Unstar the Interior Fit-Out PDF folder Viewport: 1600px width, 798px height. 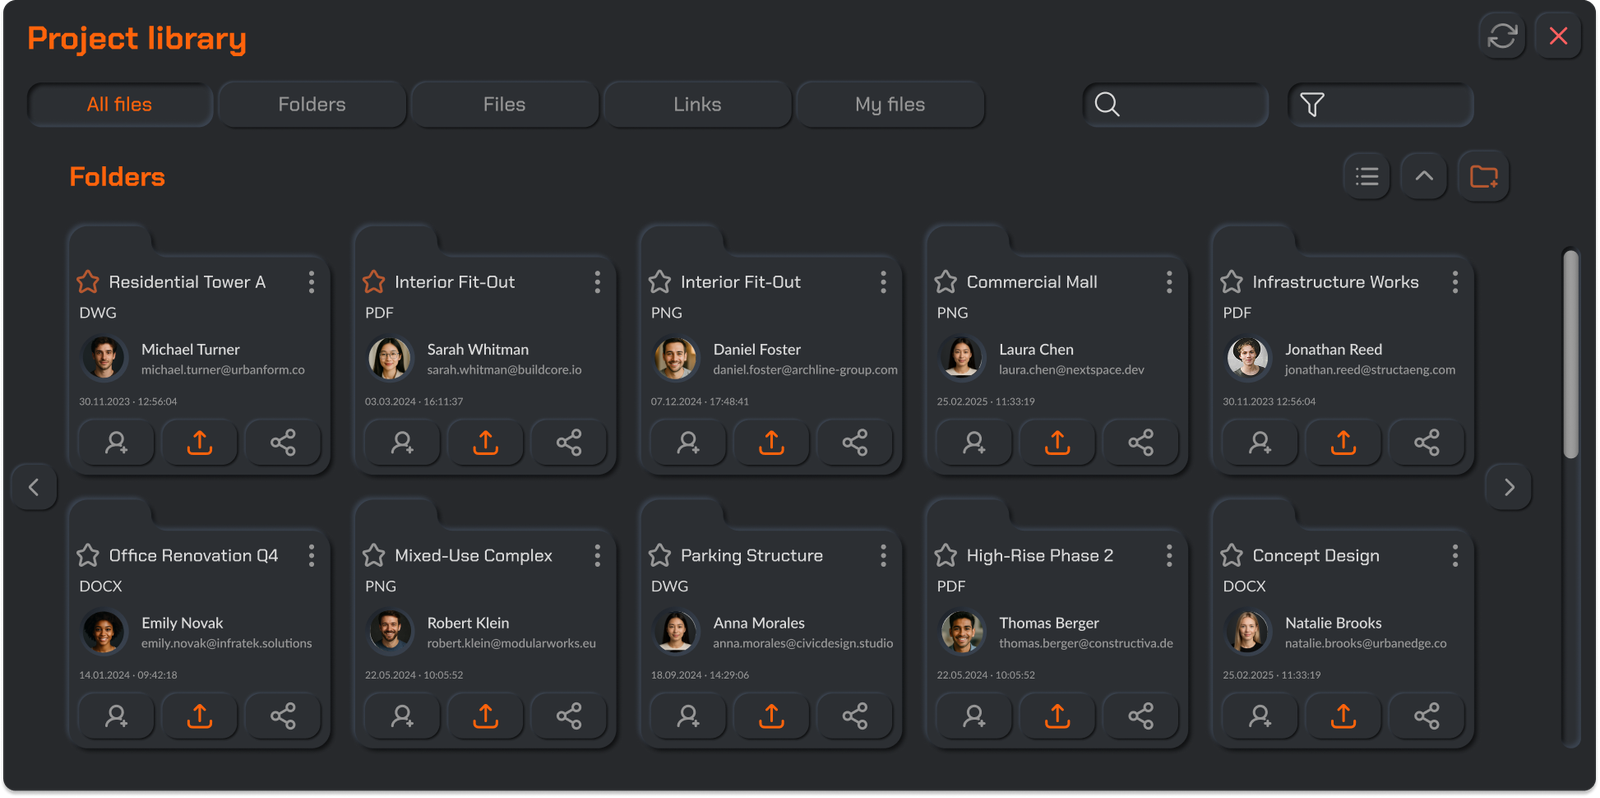click(374, 282)
